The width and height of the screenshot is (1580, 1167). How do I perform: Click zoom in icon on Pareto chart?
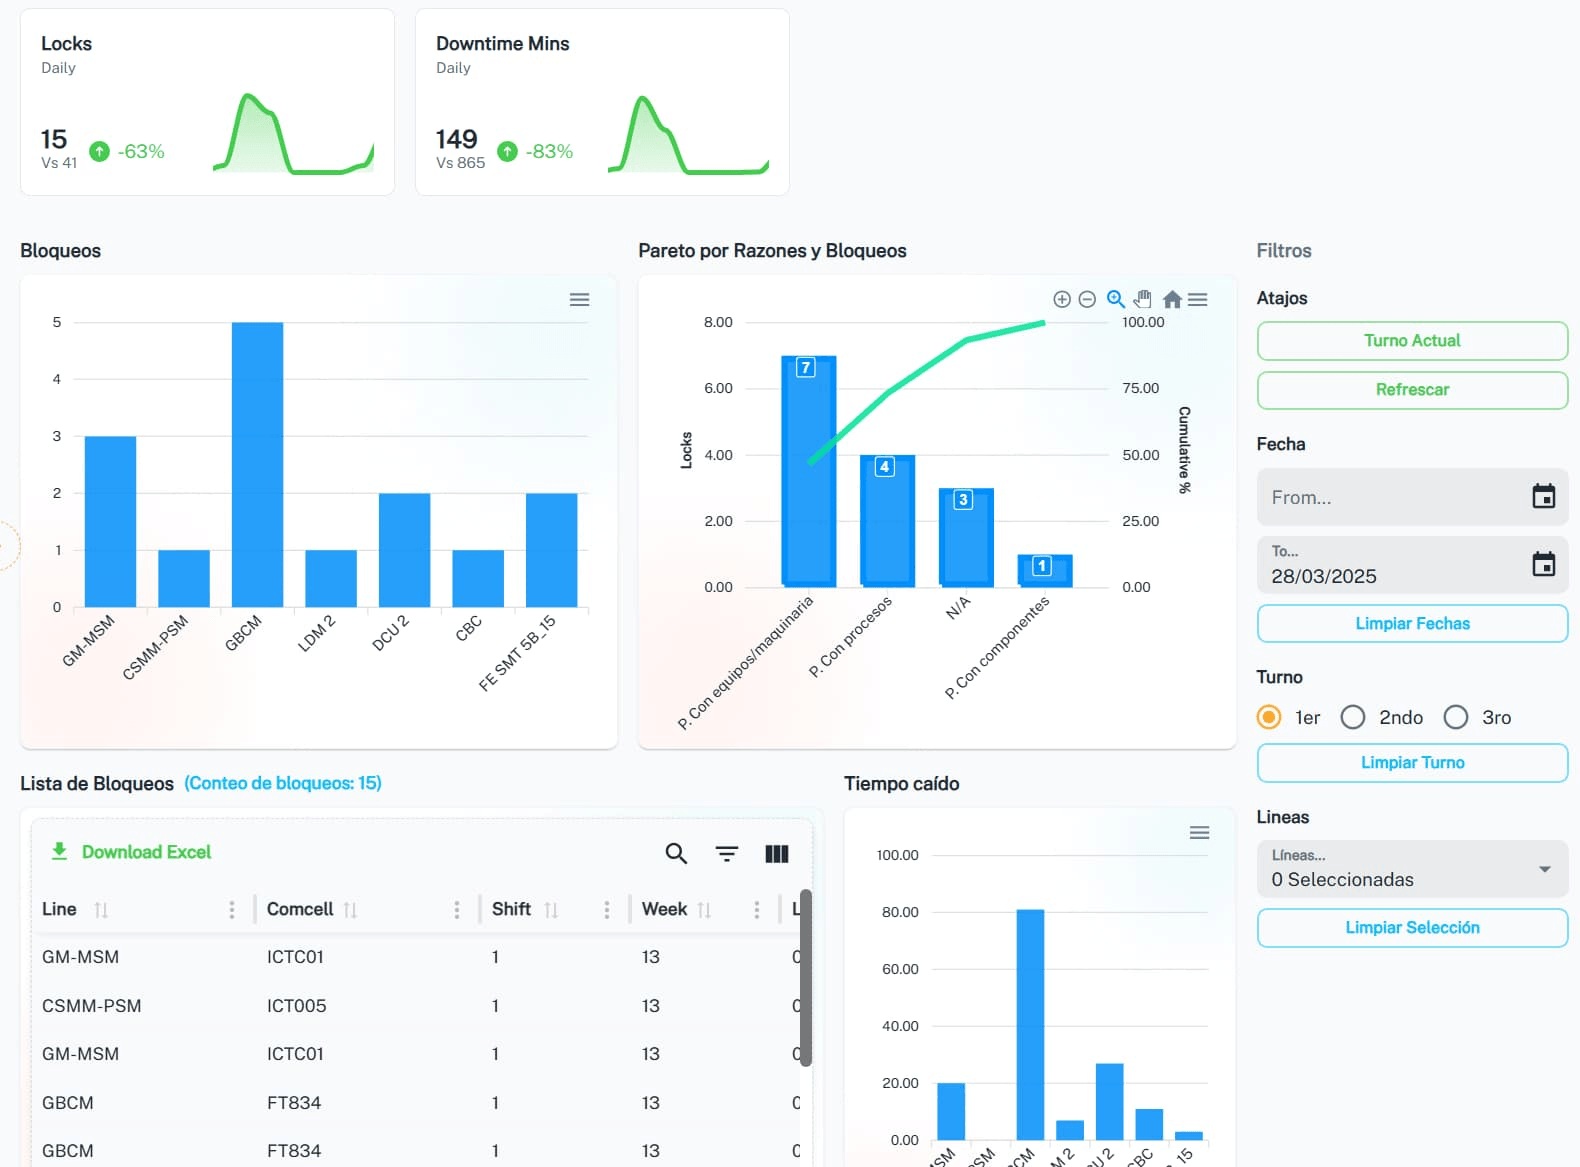1062,299
